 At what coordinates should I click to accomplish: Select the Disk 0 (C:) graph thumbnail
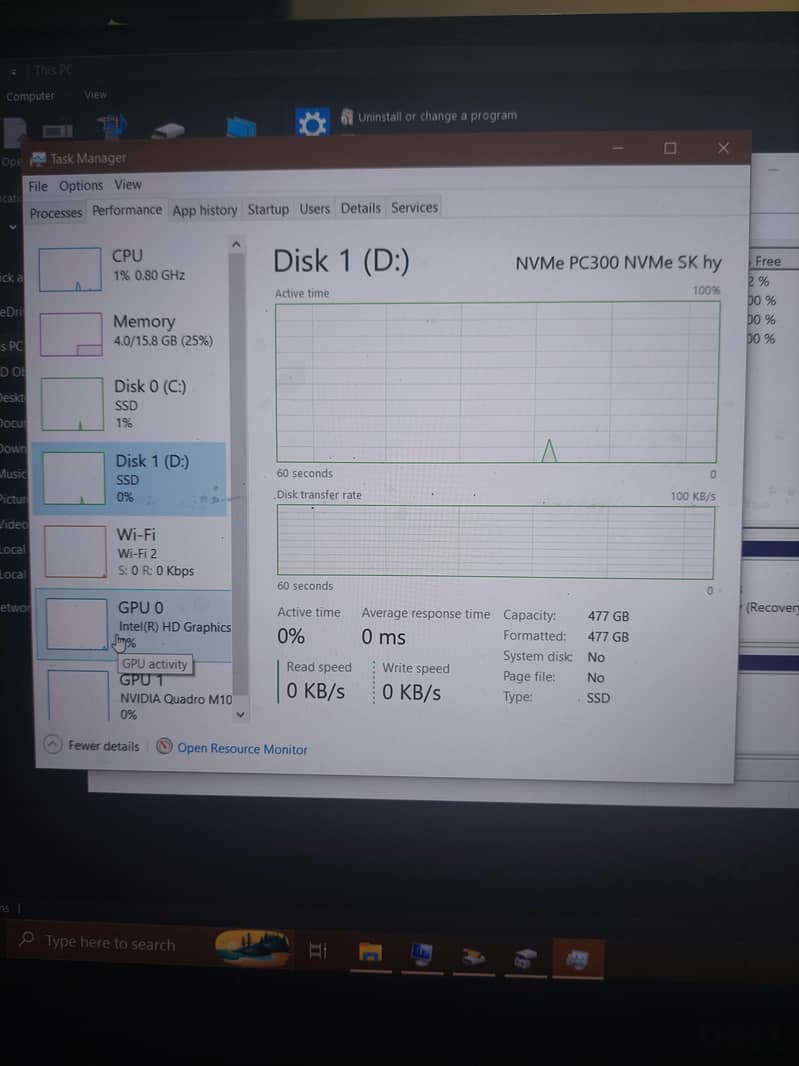click(72, 405)
